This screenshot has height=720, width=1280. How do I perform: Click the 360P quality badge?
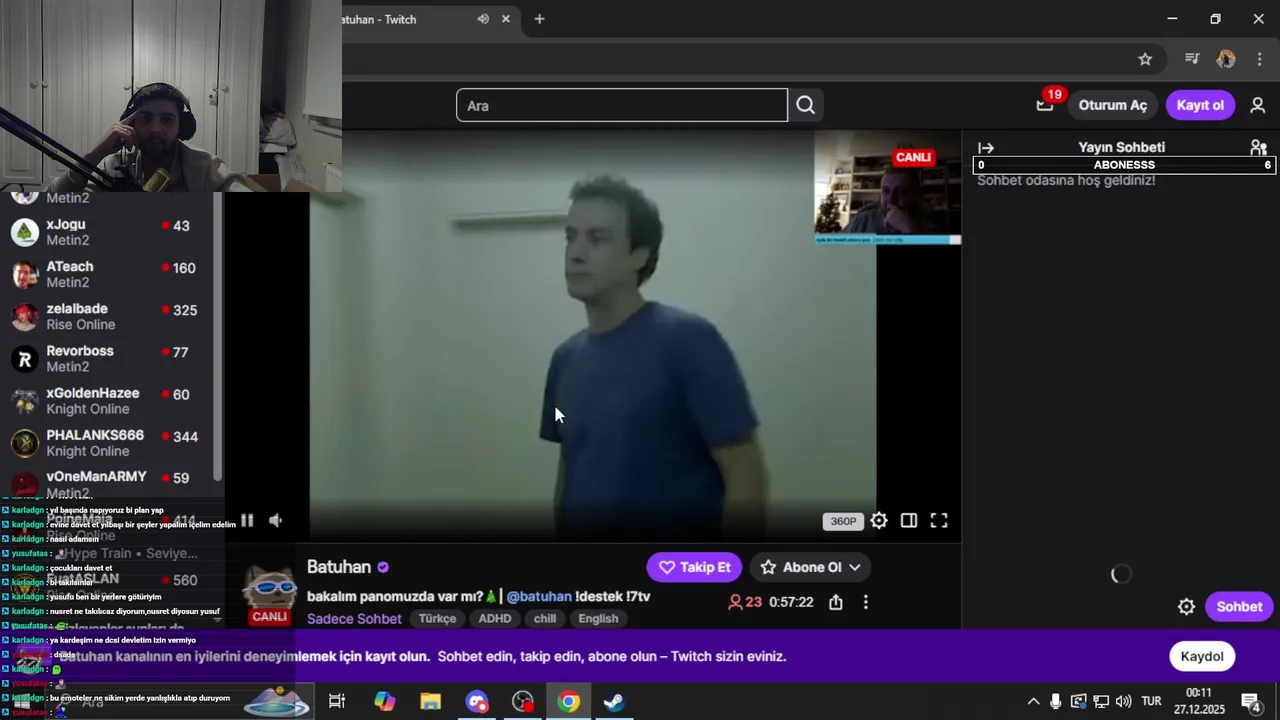(x=843, y=521)
